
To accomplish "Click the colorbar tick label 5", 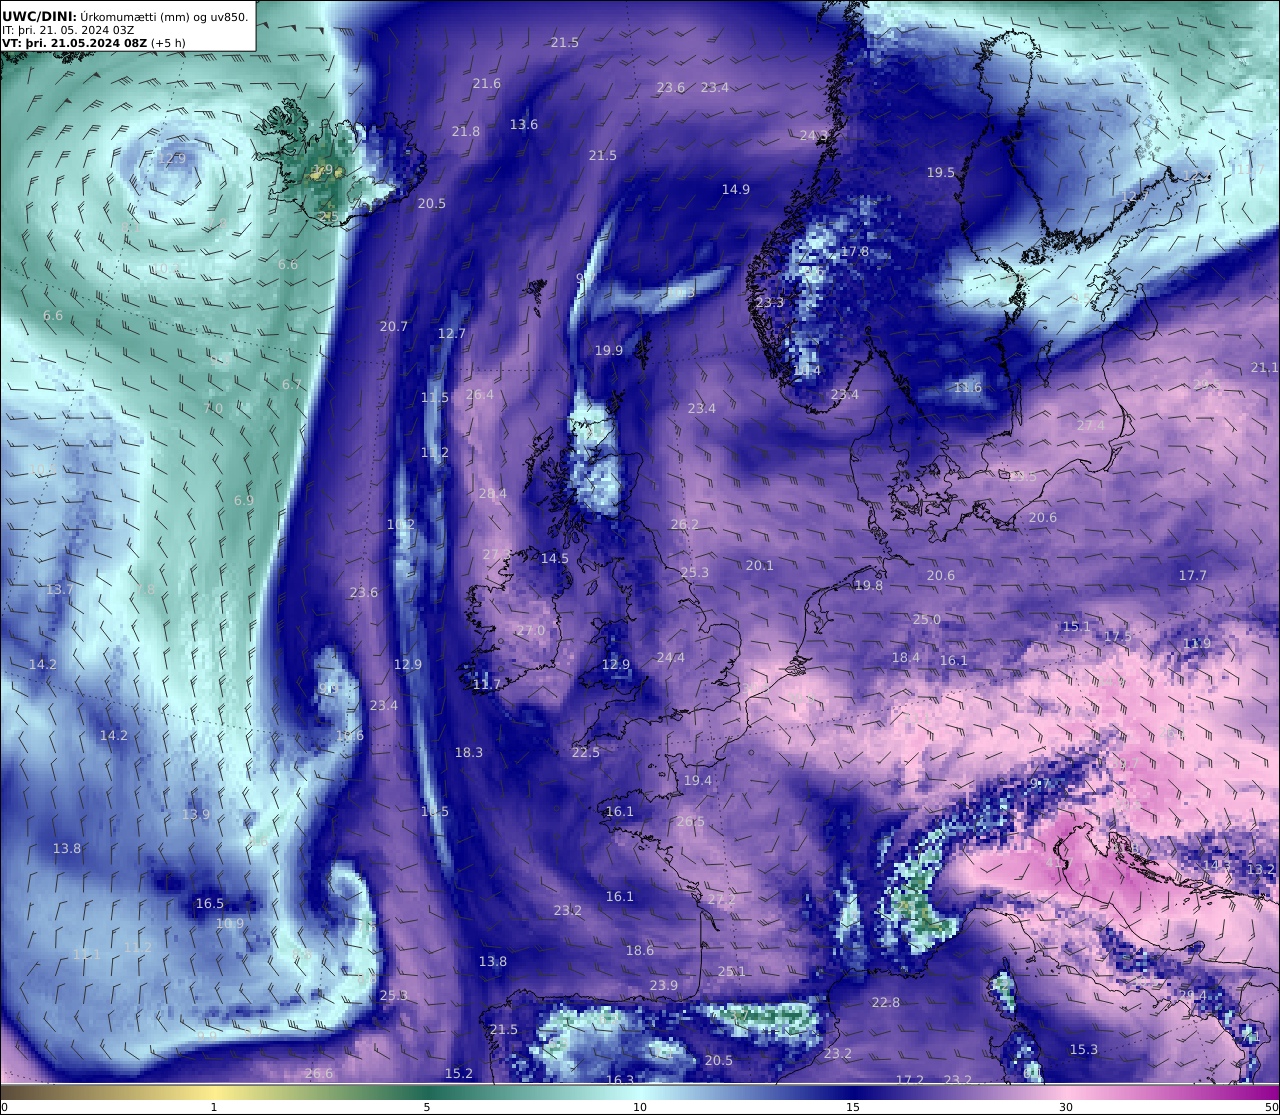I will point(427,1107).
